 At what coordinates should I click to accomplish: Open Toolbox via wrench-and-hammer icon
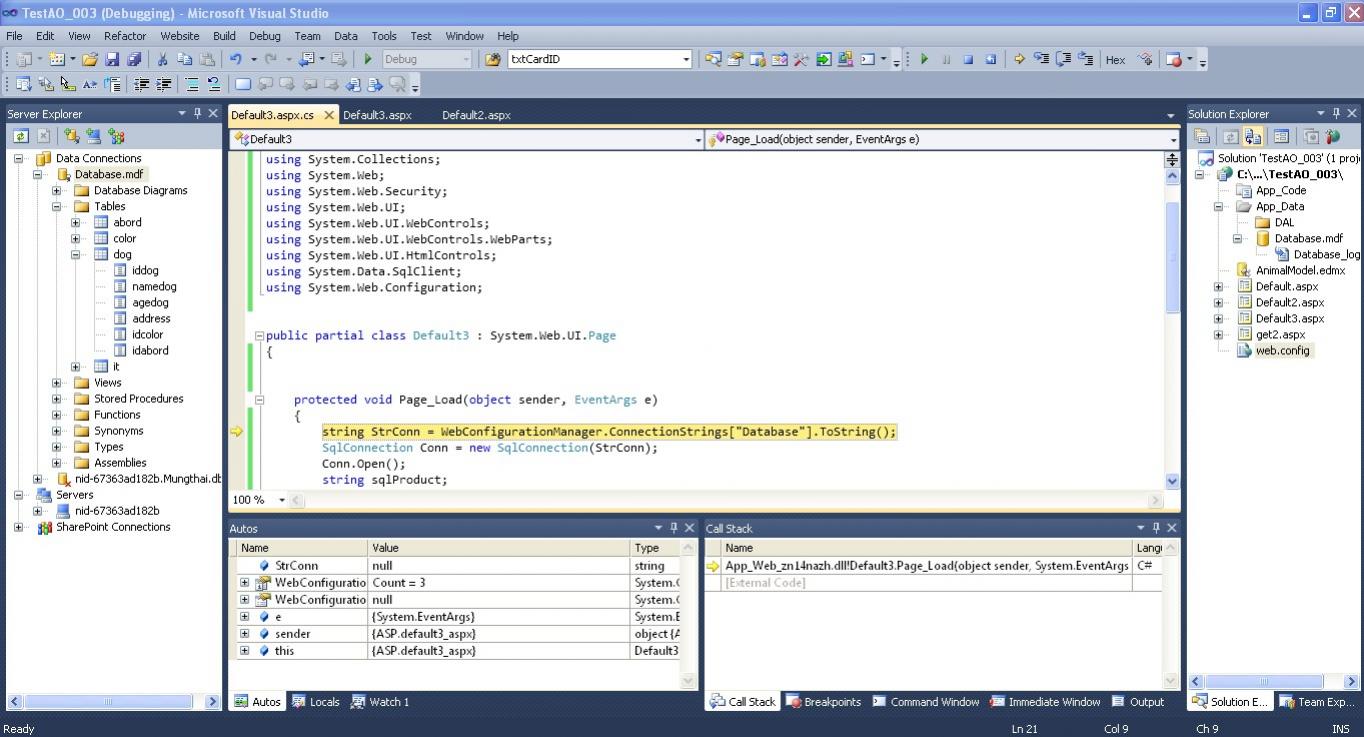pyautogui.click(x=800, y=59)
